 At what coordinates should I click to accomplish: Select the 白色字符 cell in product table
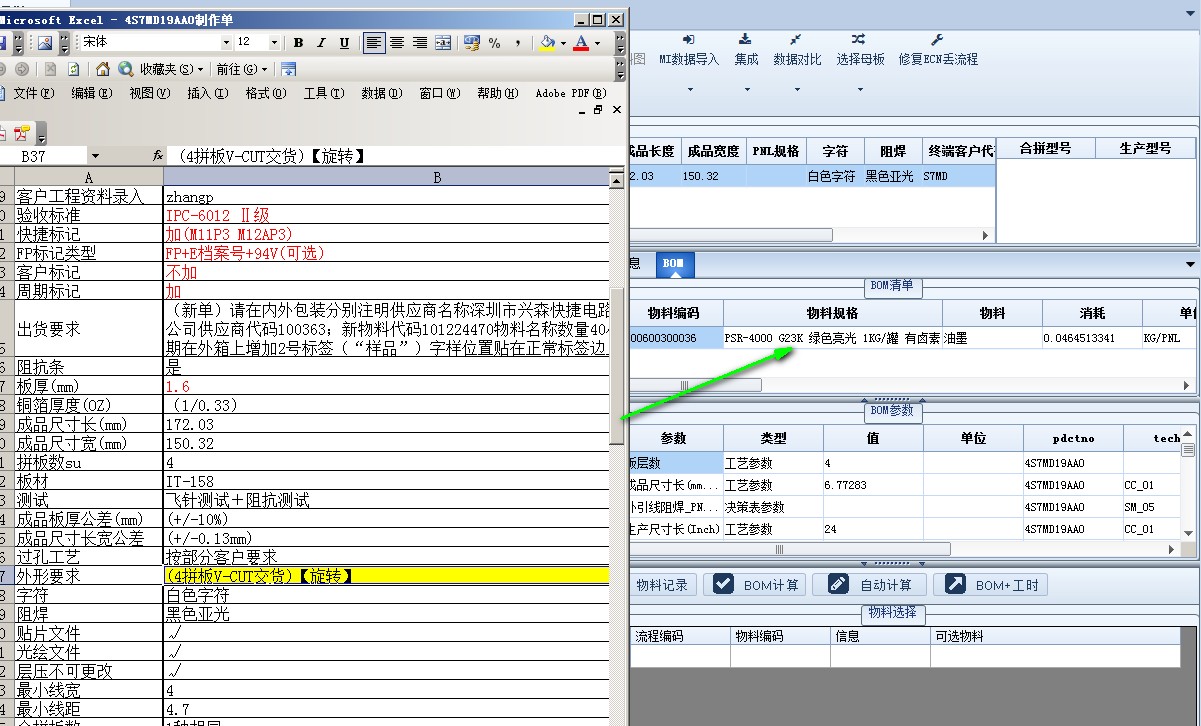pos(835,176)
